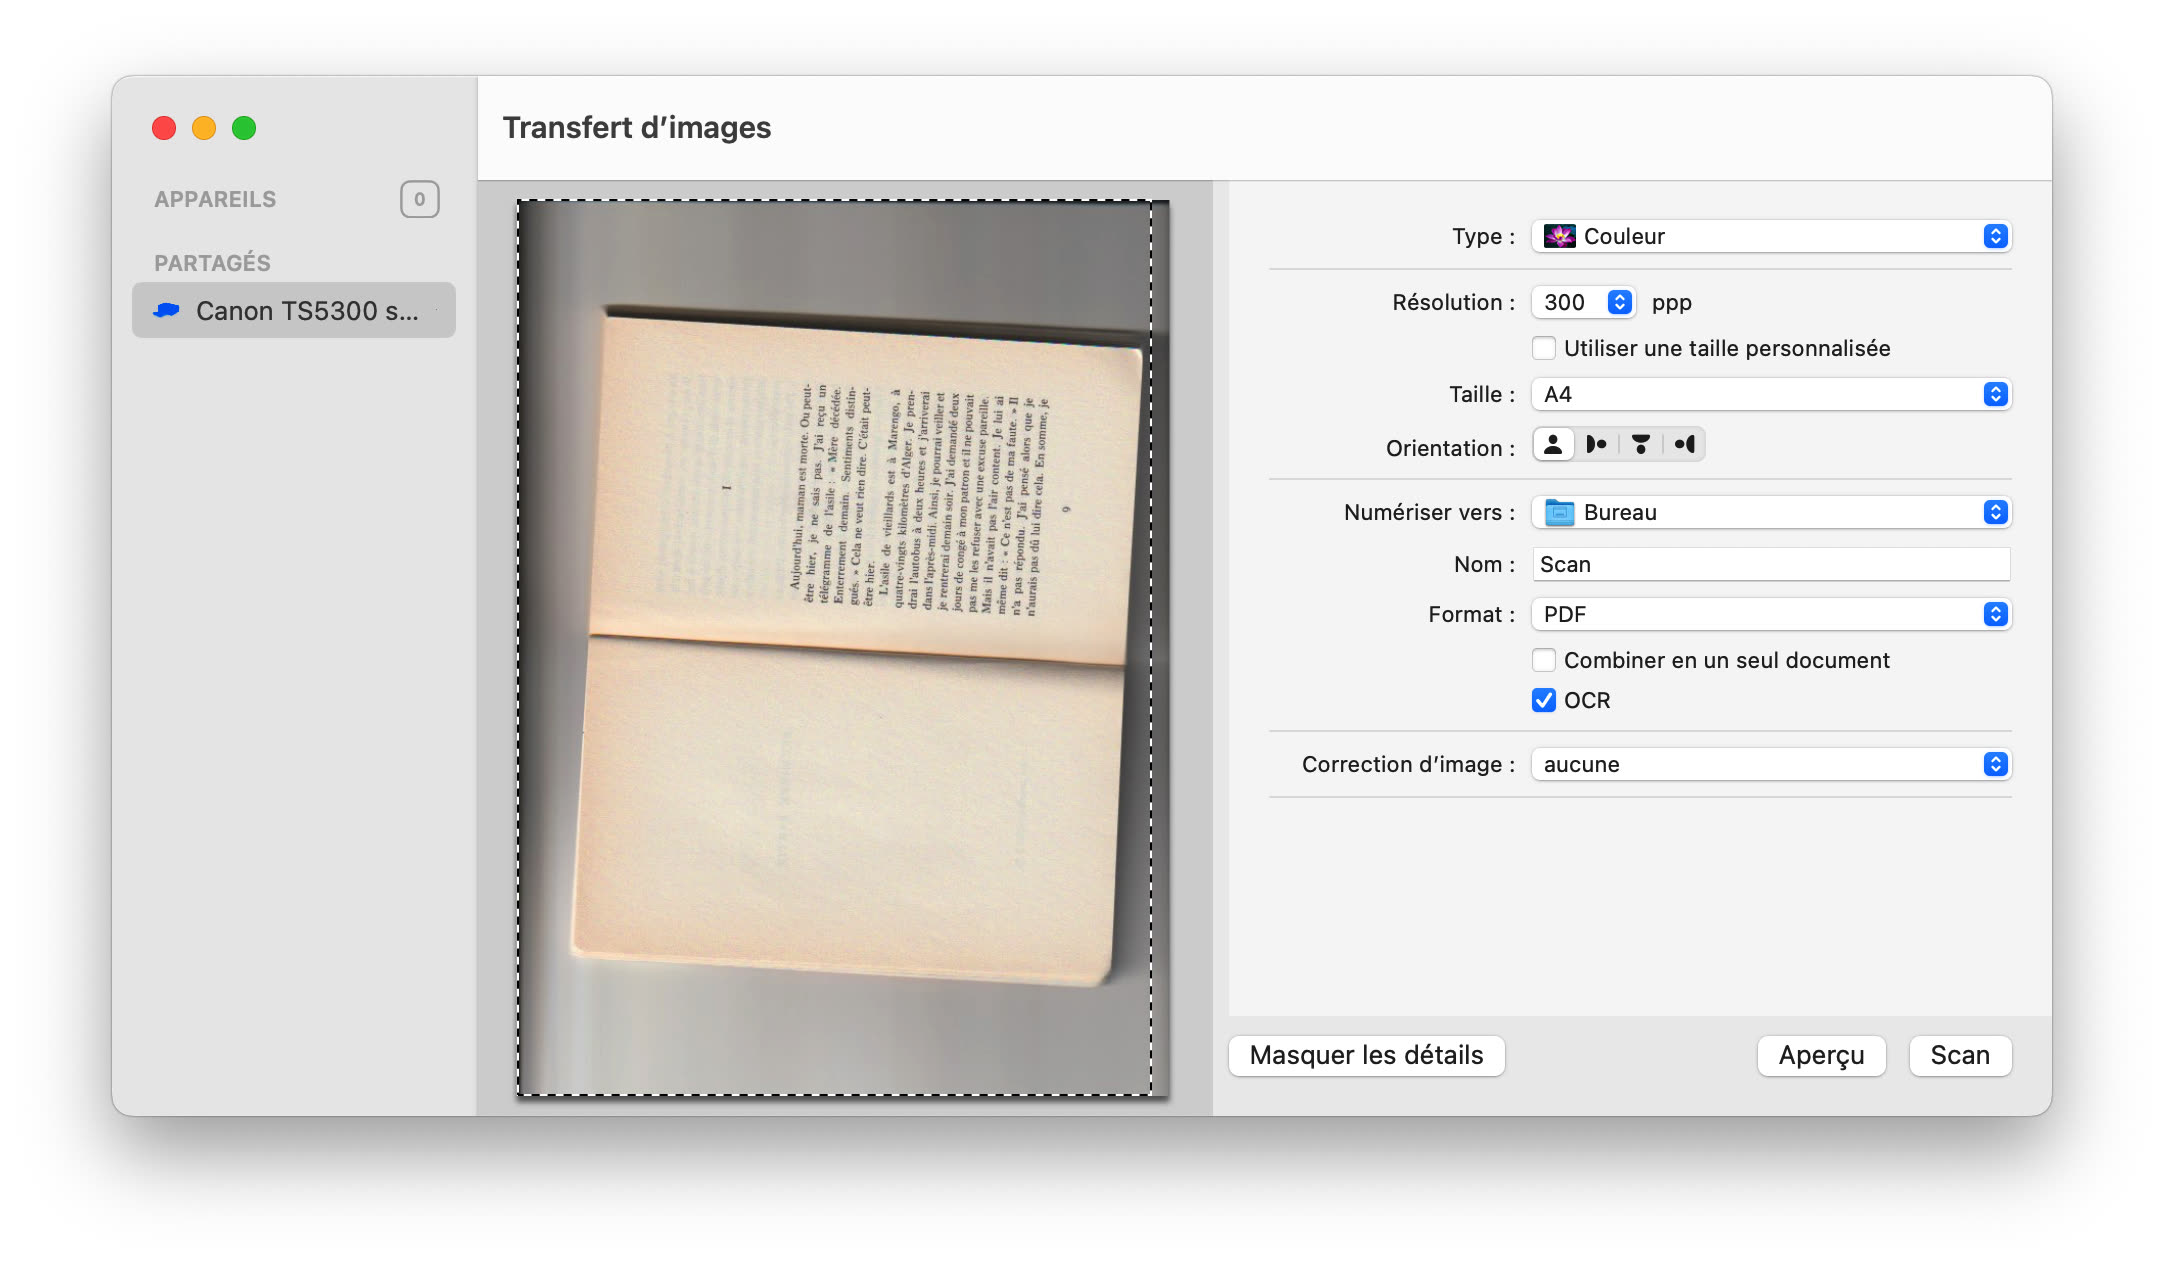Click the Couleur flower icon
Viewport: 2164px width, 1264px height.
click(x=1559, y=236)
